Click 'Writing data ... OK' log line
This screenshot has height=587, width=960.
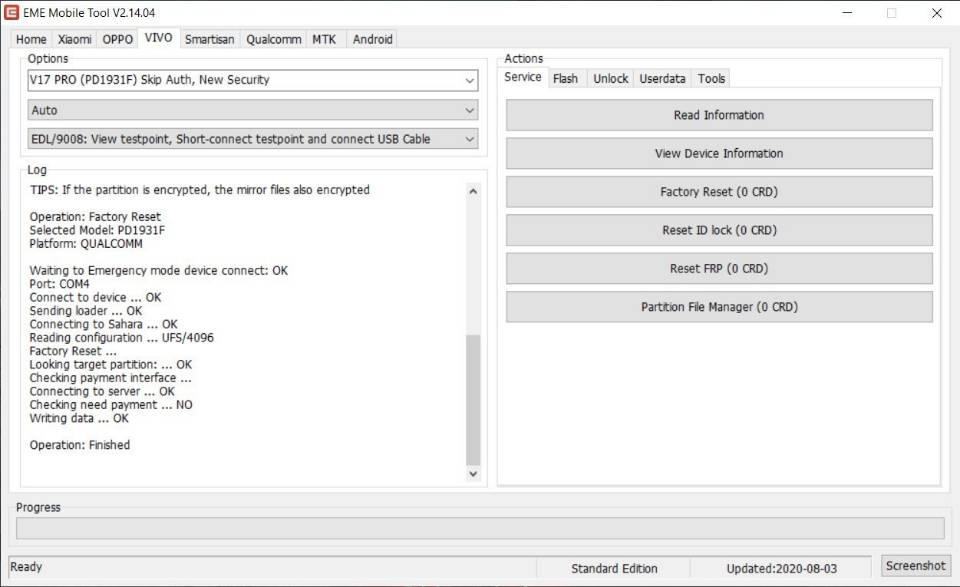pos(79,419)
